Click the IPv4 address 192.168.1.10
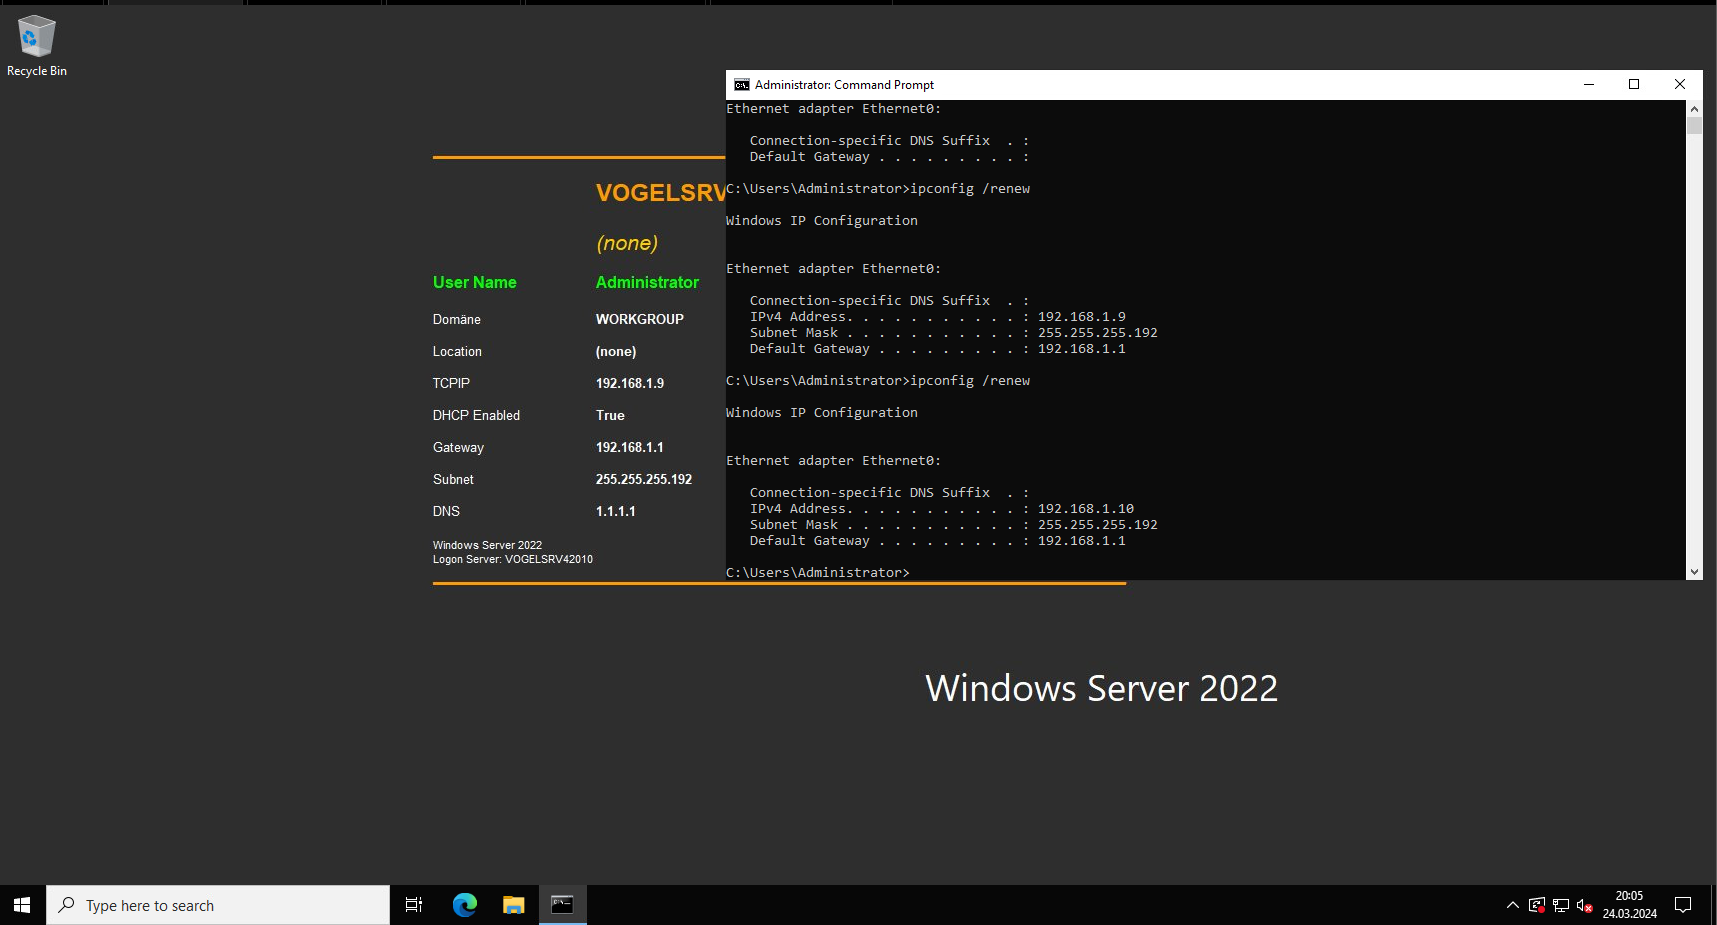 (x=1086, y=508)
